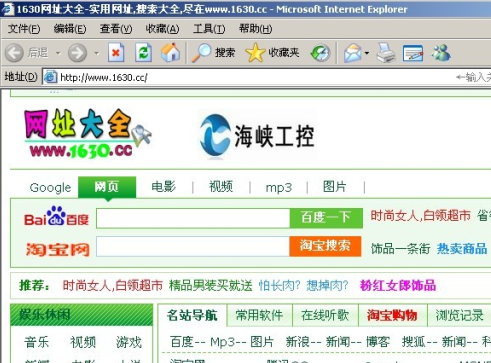Open the Search magnifier toolbar button
This screenshot has height=363, width=491.
[213, 53]
